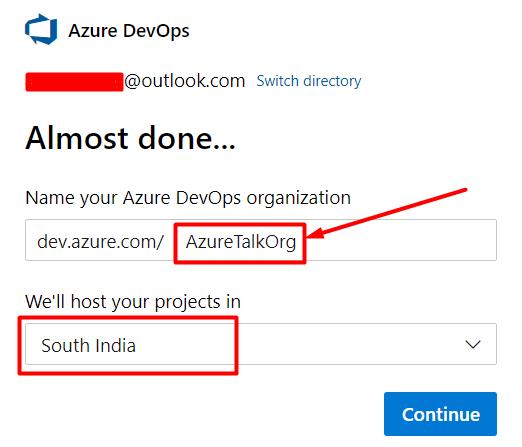The width and height of the screenshot is (522, 447).
Task: Click the Almost done heading
Action: 131,138
